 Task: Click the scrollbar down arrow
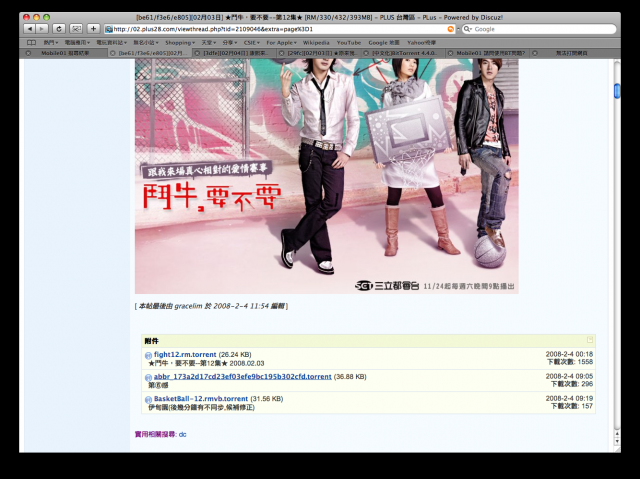point(617,441)
